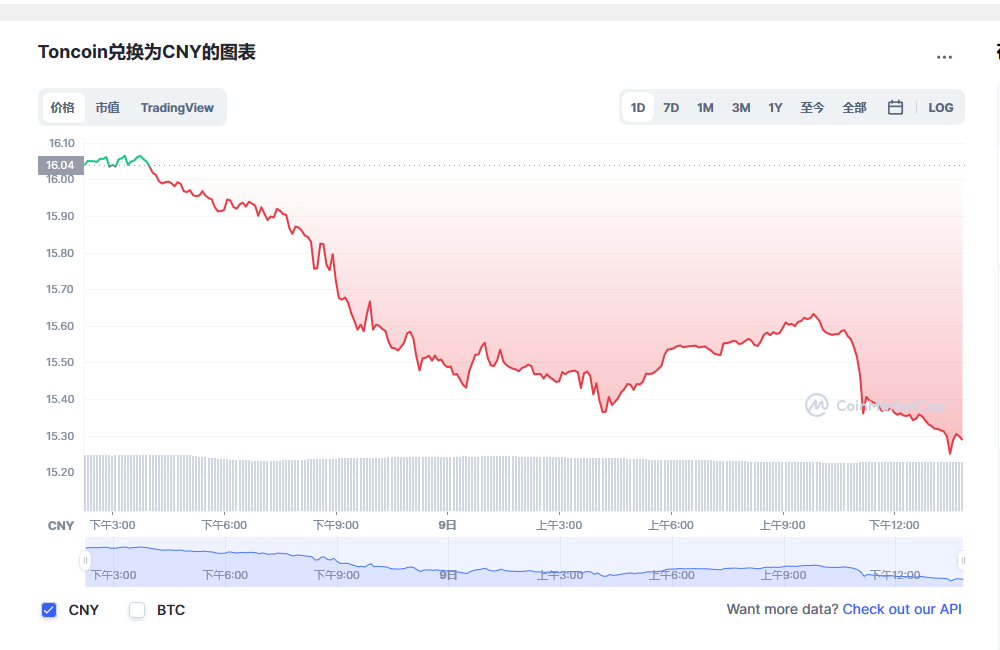1000x650 pixels.
Task: Open the calendar date range picker
Action: point(895,107)
